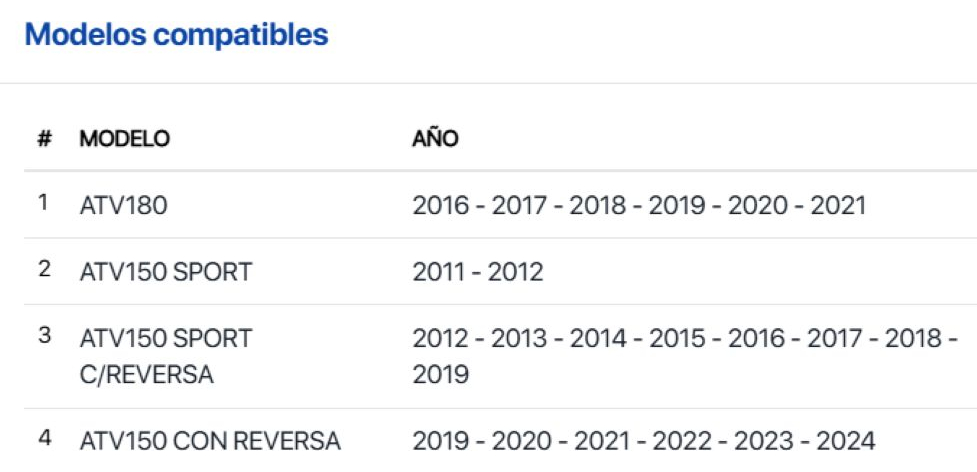The width and height of the screenshot is (977, 472).
Task: Select the MODELO column header
Action: coord(125,139)
